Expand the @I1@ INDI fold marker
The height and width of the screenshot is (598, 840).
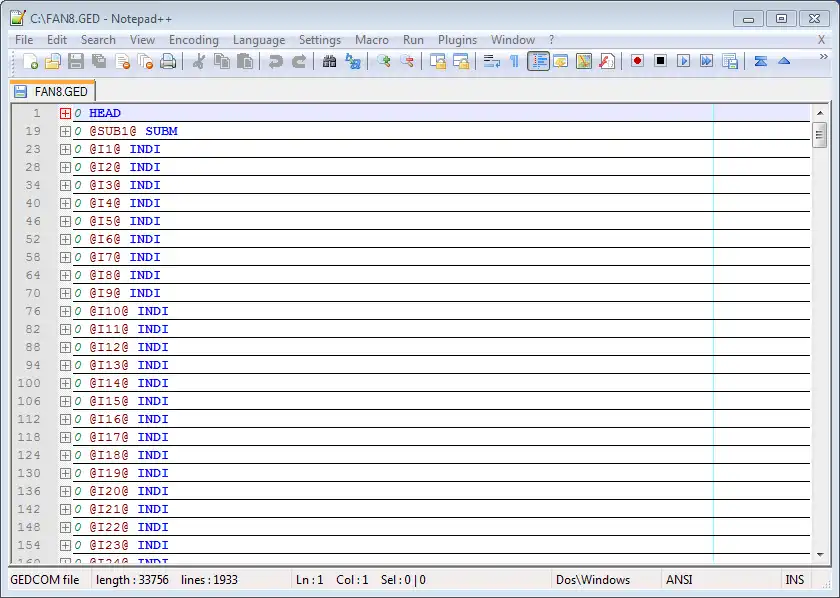65,149
